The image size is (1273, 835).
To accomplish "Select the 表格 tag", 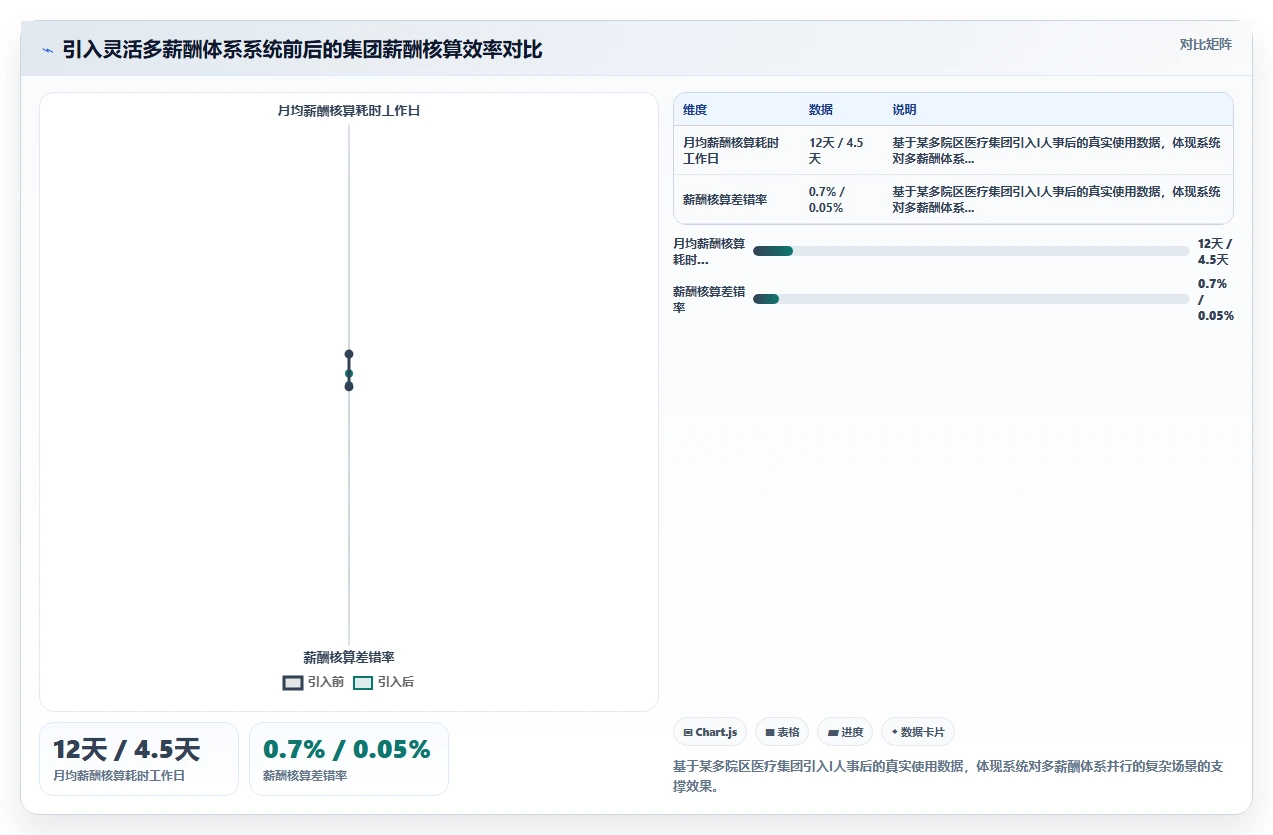I will point(782,732).
